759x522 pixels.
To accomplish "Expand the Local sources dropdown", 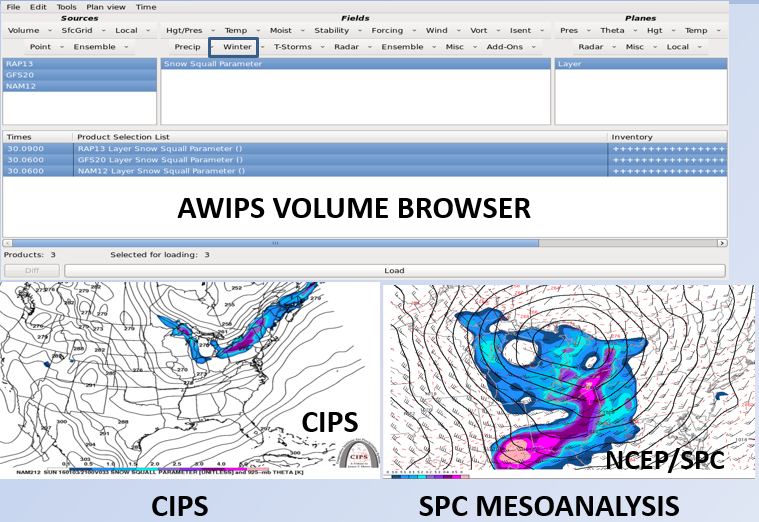I will click(x=132, y=31).
